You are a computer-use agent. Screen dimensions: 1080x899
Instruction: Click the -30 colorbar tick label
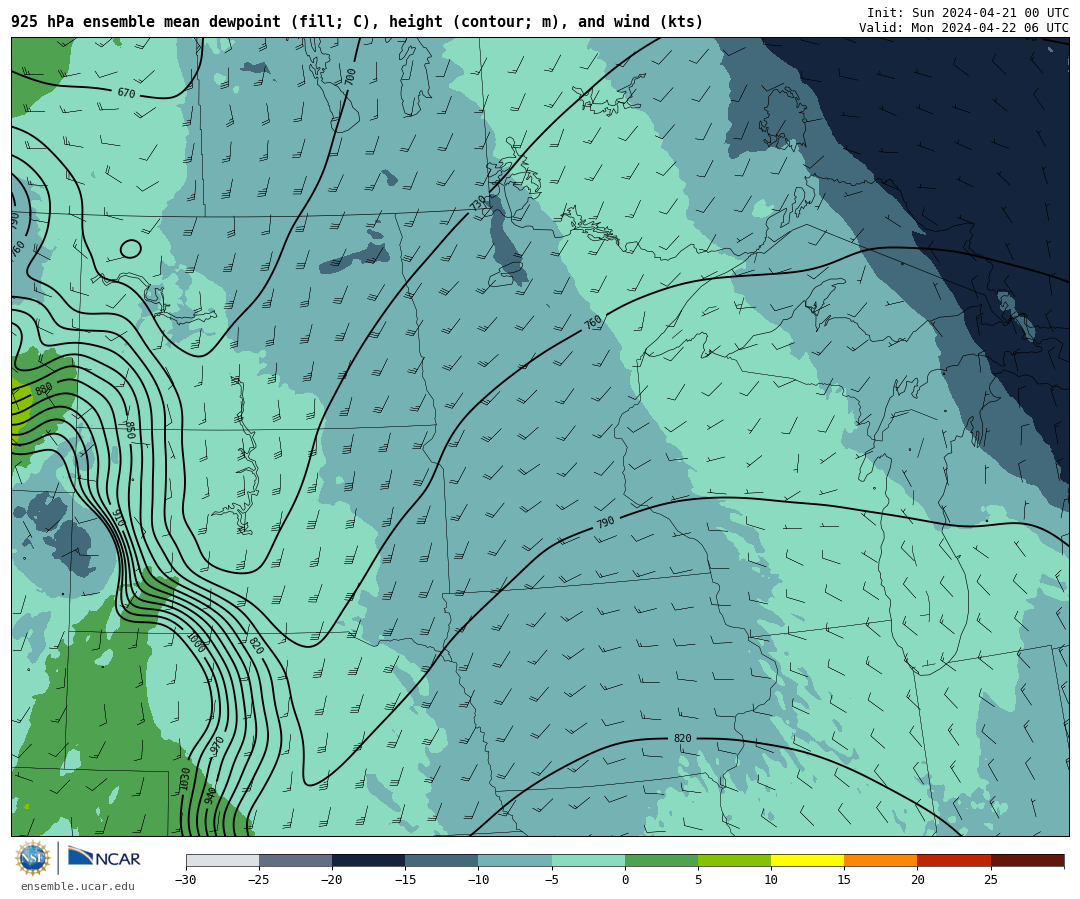185,880
